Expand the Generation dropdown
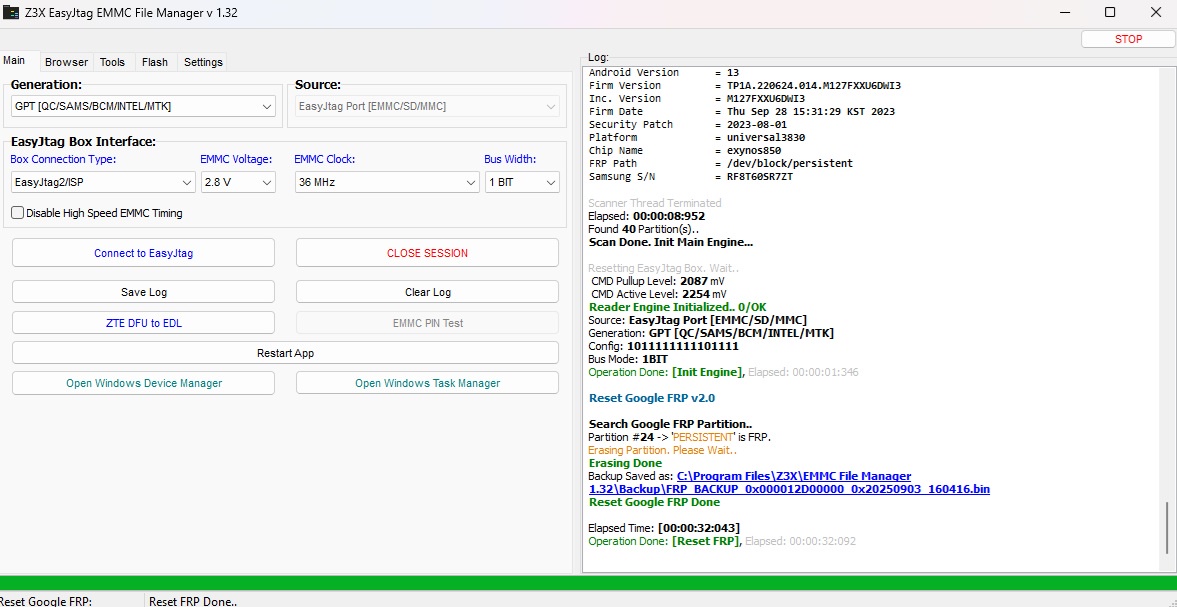The width and height of the screenshot is (1177, 607). click(267, 106)
